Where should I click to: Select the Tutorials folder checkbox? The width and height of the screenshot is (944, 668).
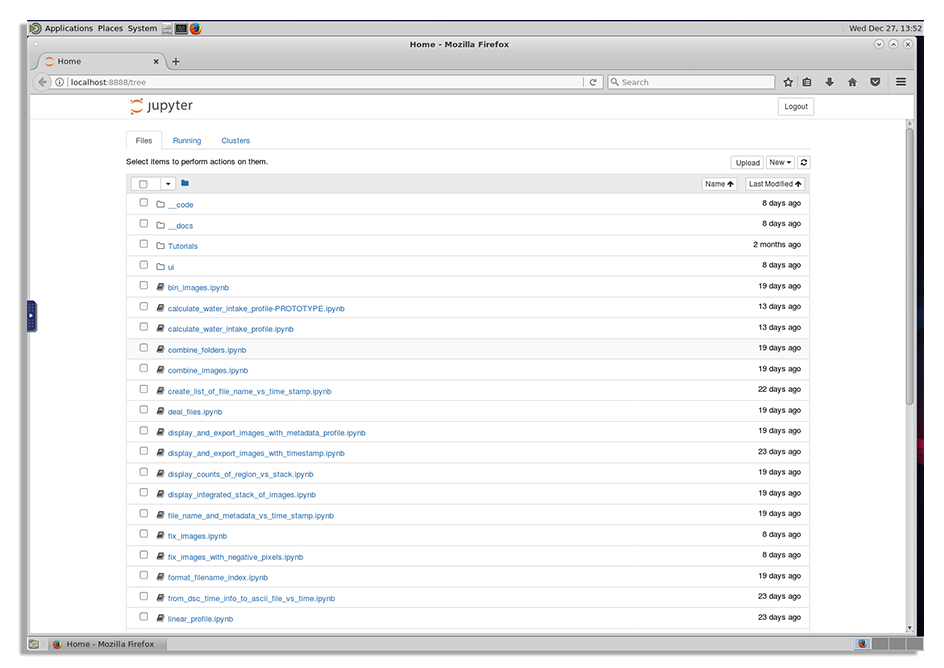pos(143,244)
